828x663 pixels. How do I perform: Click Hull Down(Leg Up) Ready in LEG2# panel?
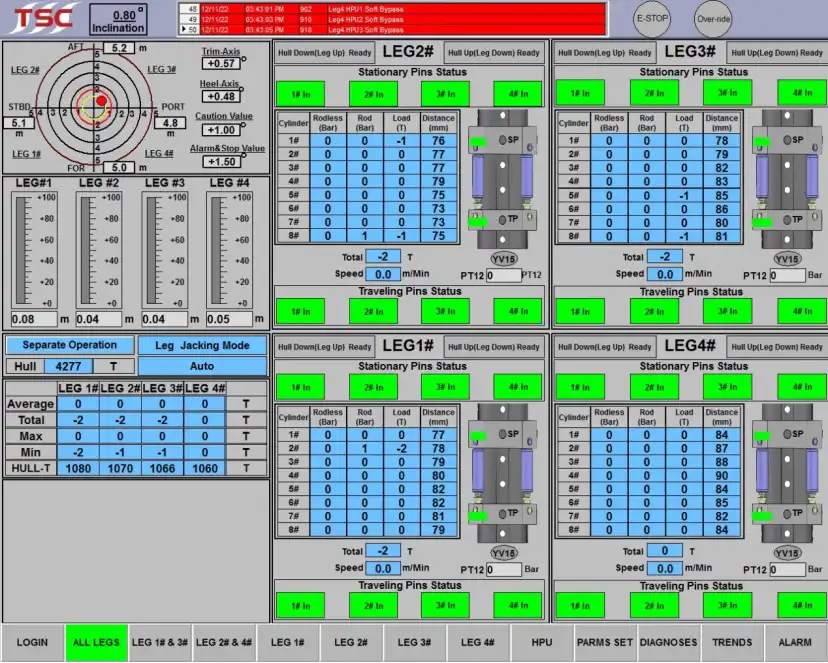(324, 53)
